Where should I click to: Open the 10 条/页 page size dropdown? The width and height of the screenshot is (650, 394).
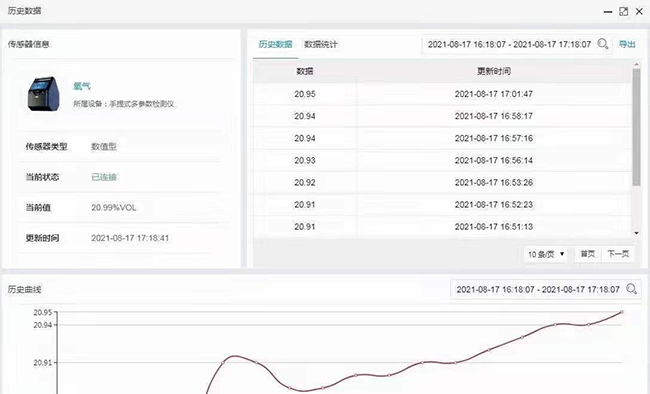[546, 254]
